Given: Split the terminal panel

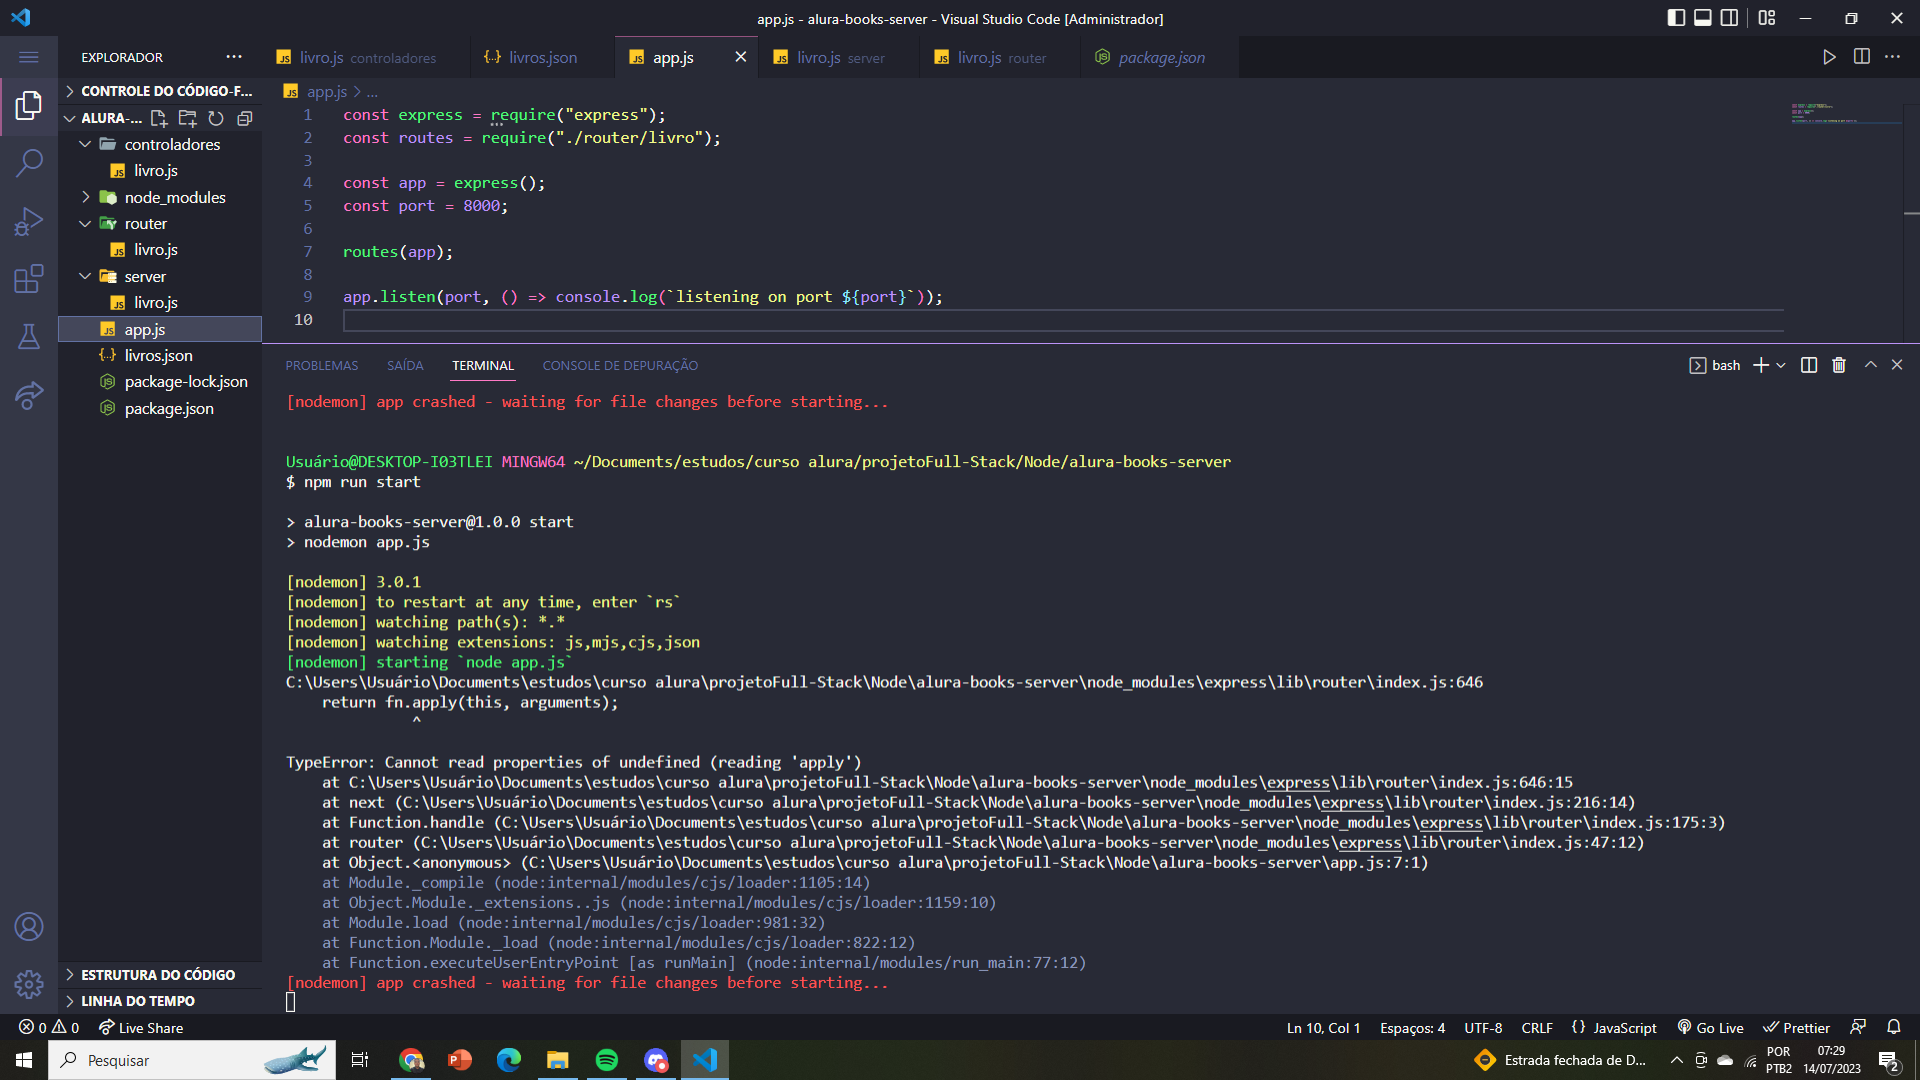Looking at the screenshot, I should click(x=1809, y=365).
